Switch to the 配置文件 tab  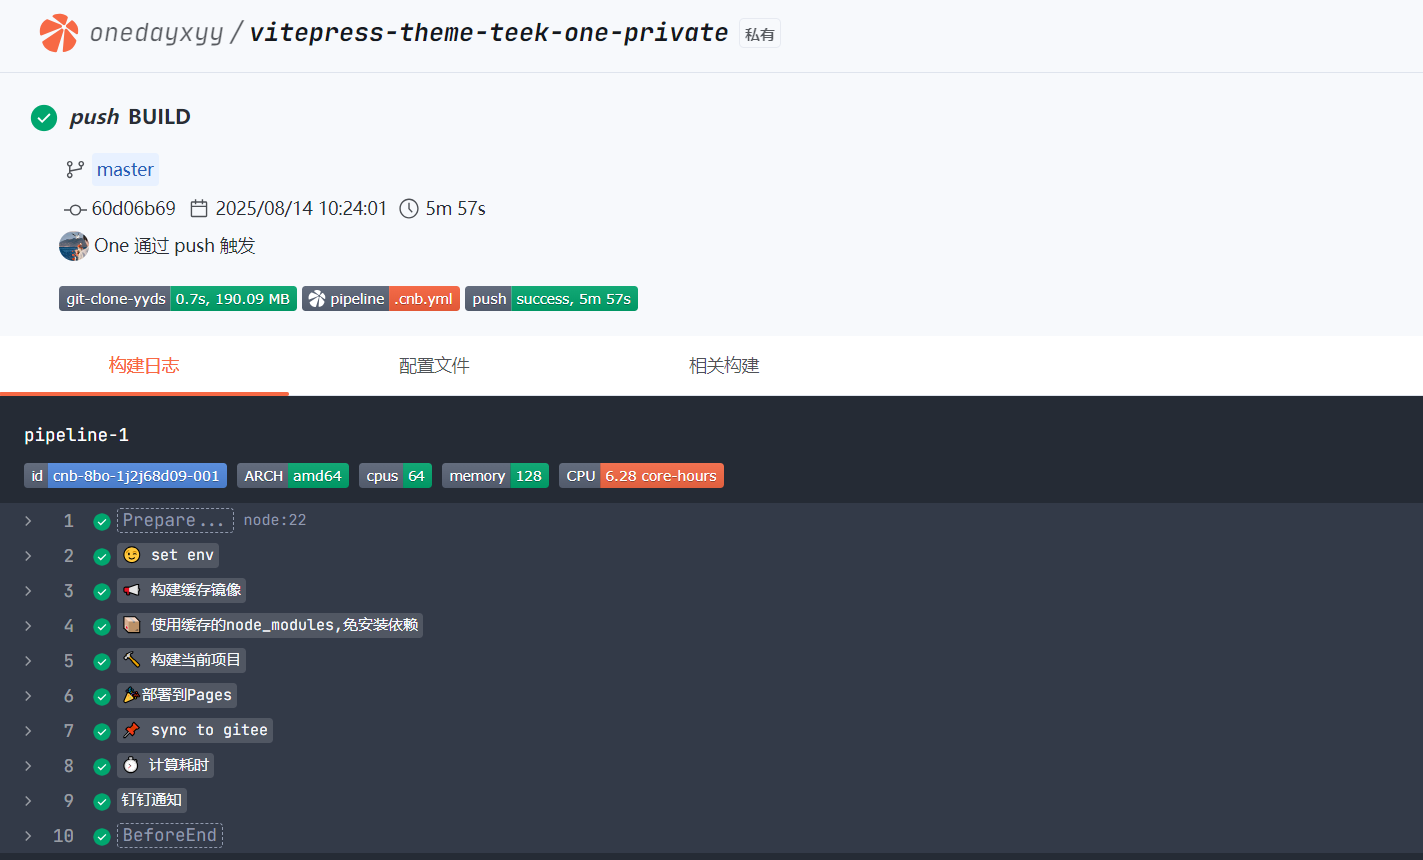[x=434, y=366]
